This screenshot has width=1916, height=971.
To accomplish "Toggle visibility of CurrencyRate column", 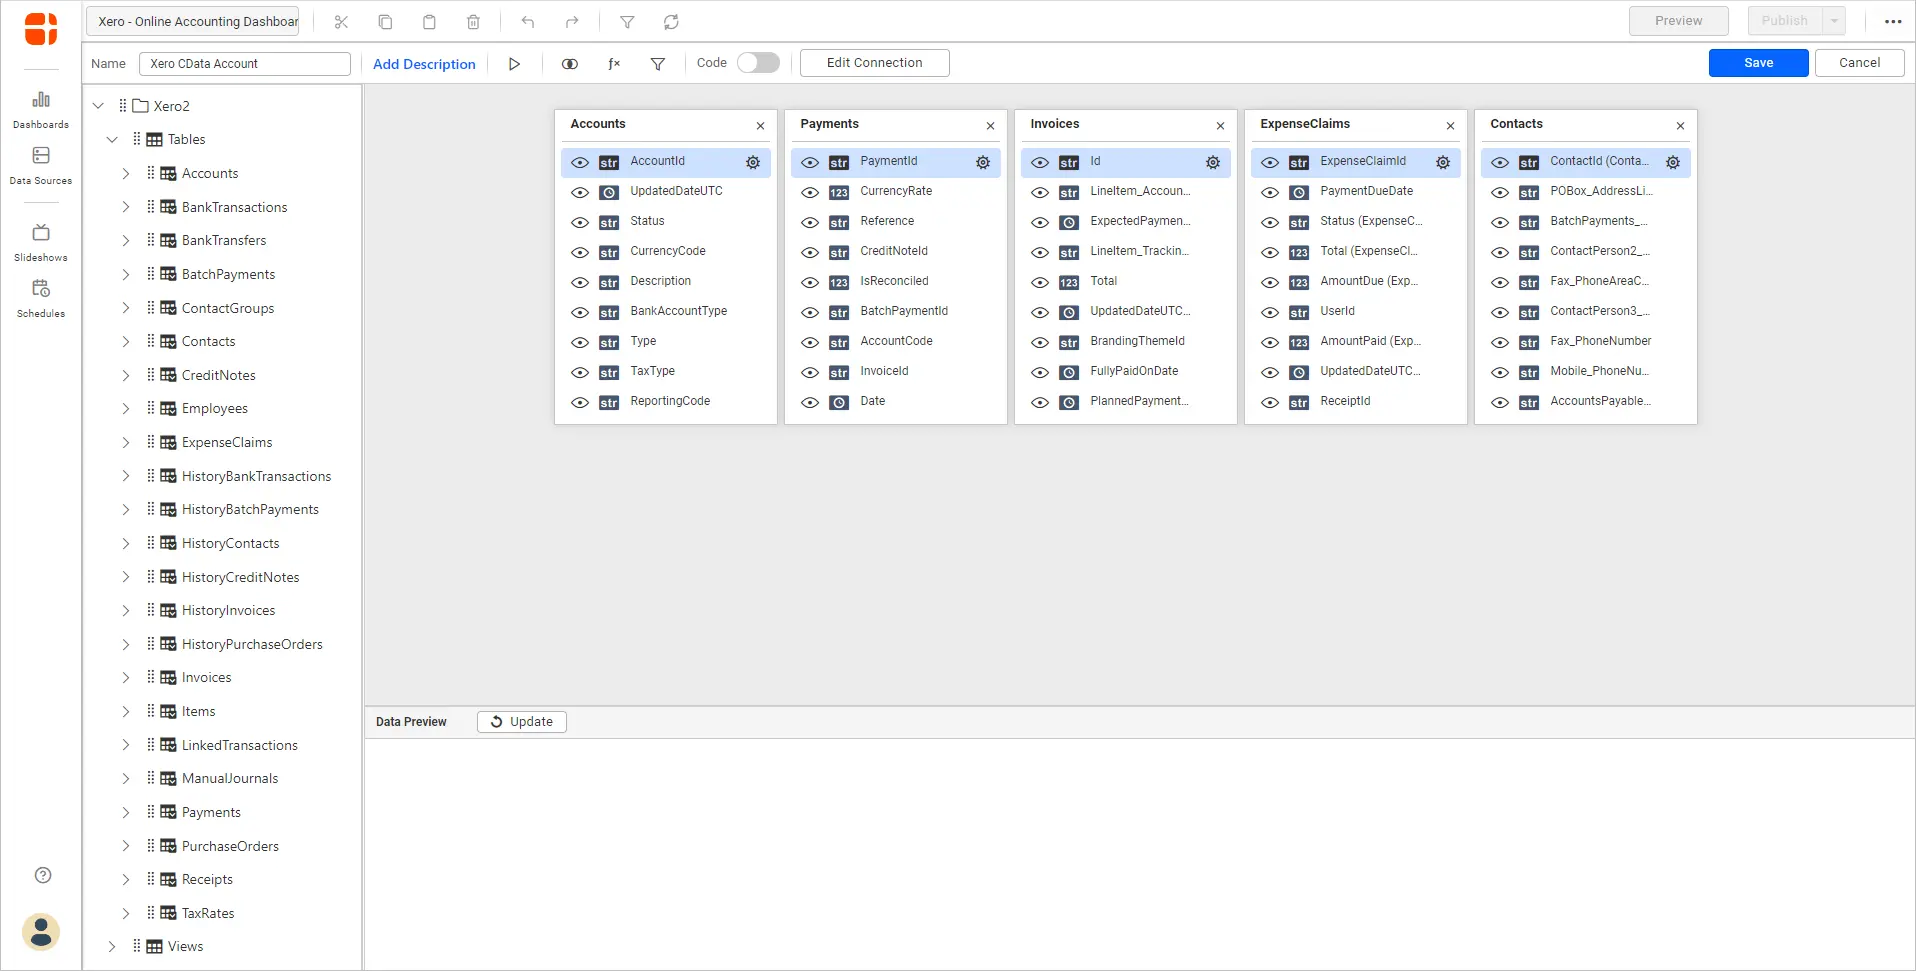I will click(x=810, y=192).
